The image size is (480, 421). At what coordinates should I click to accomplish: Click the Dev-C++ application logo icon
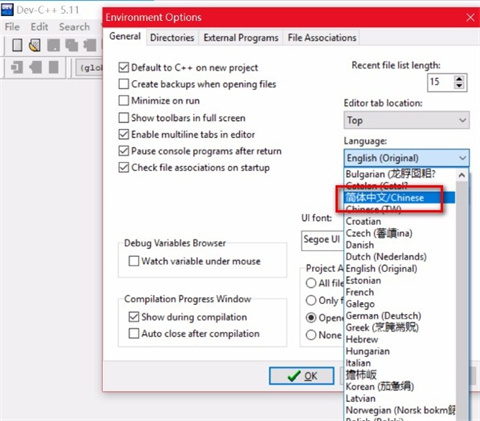point(7,10)
